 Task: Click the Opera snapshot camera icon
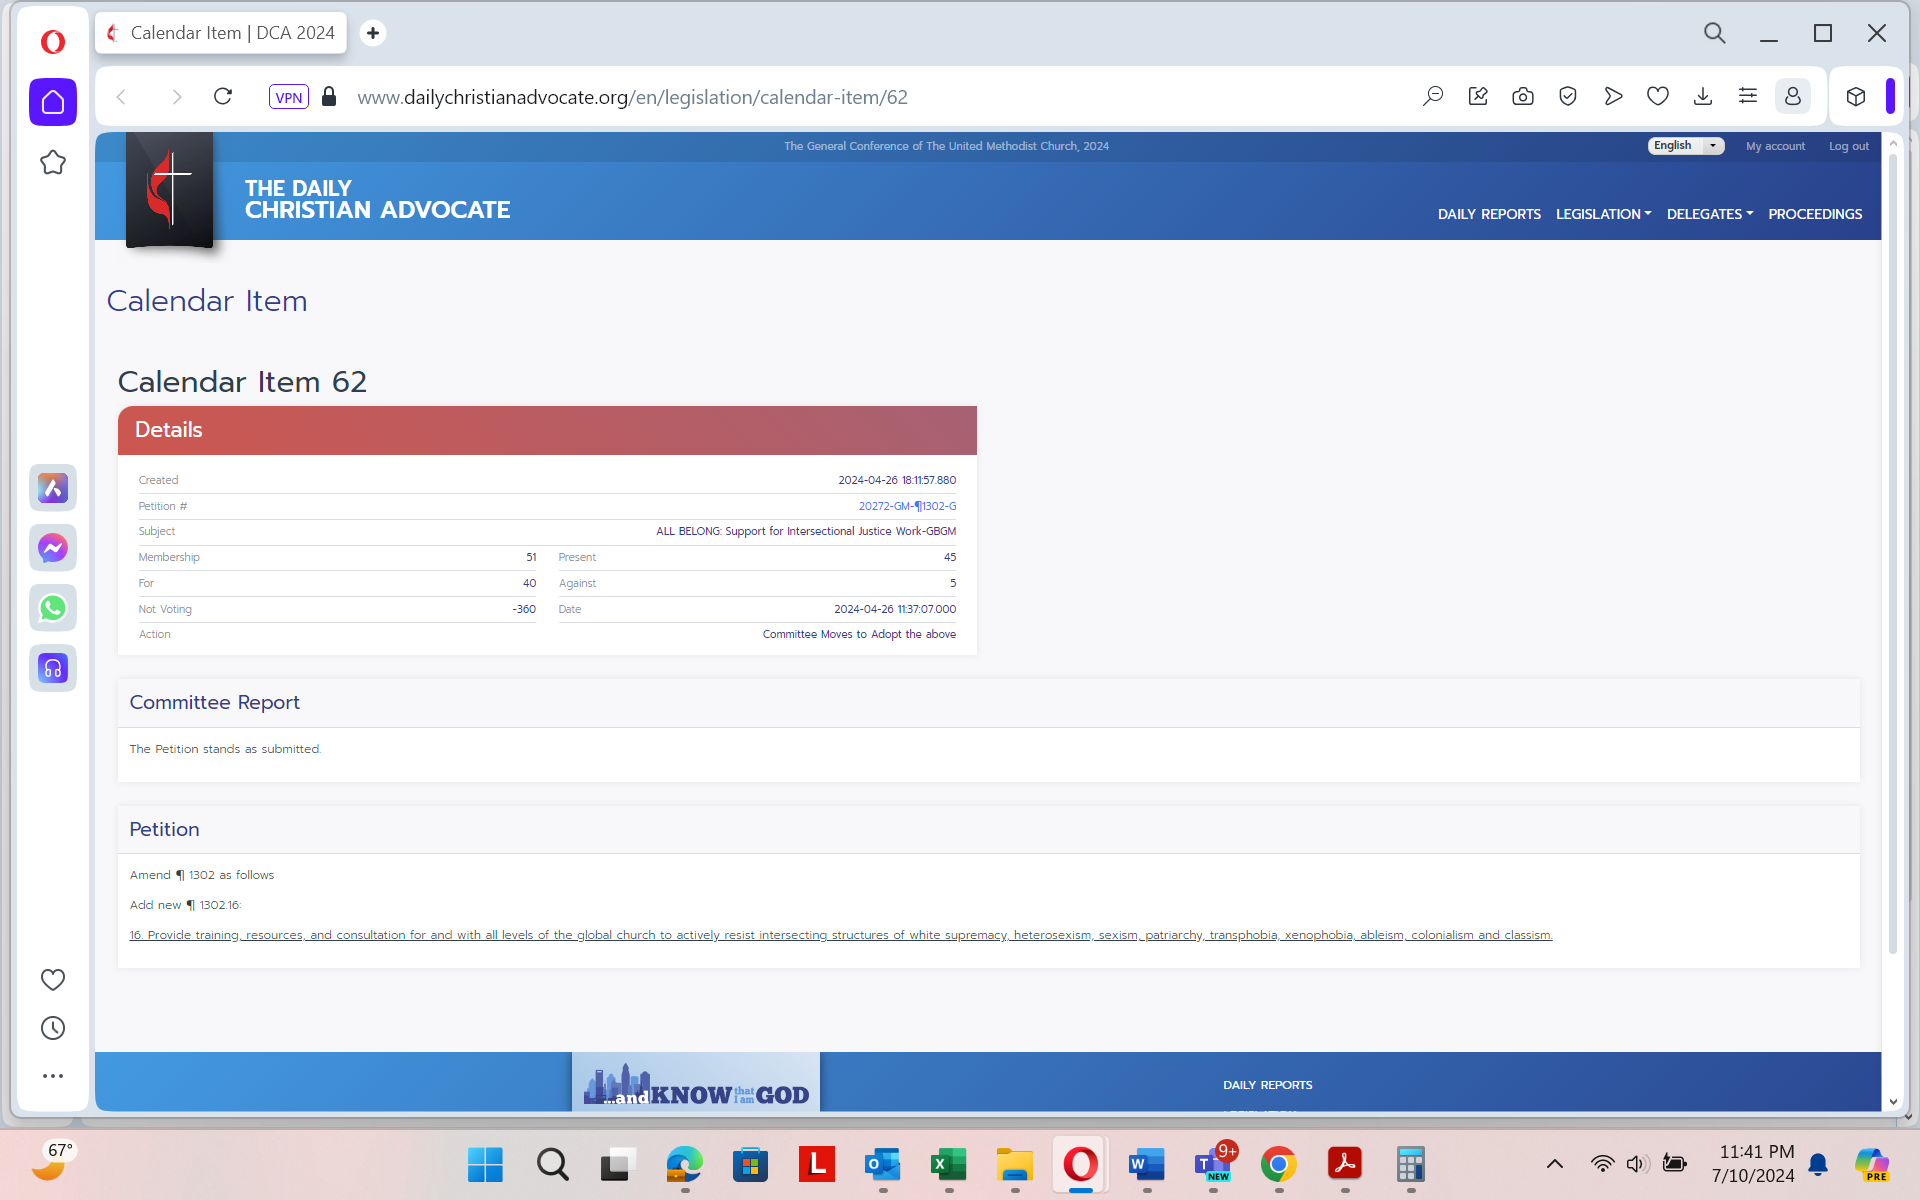pyautogui.click(x=1522, y=97)
